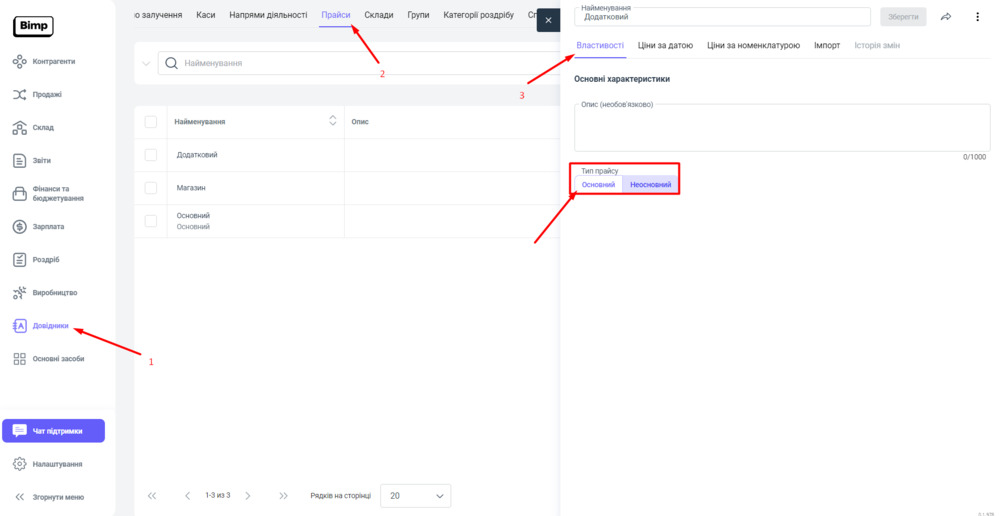Select all rows with header checkbox

pos(151,122)
